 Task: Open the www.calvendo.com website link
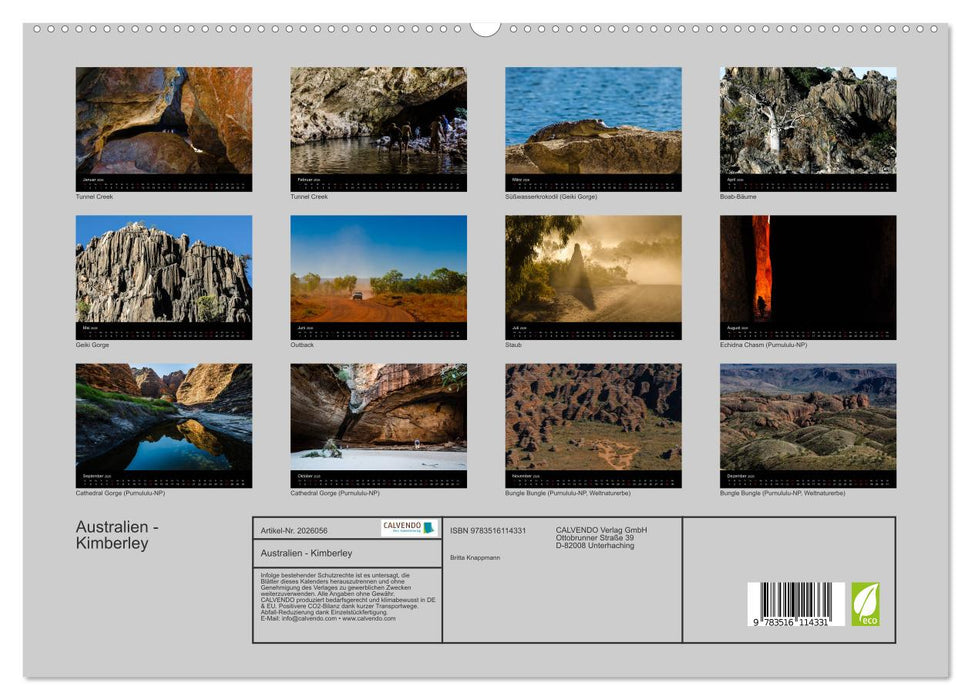click(370, 618)
